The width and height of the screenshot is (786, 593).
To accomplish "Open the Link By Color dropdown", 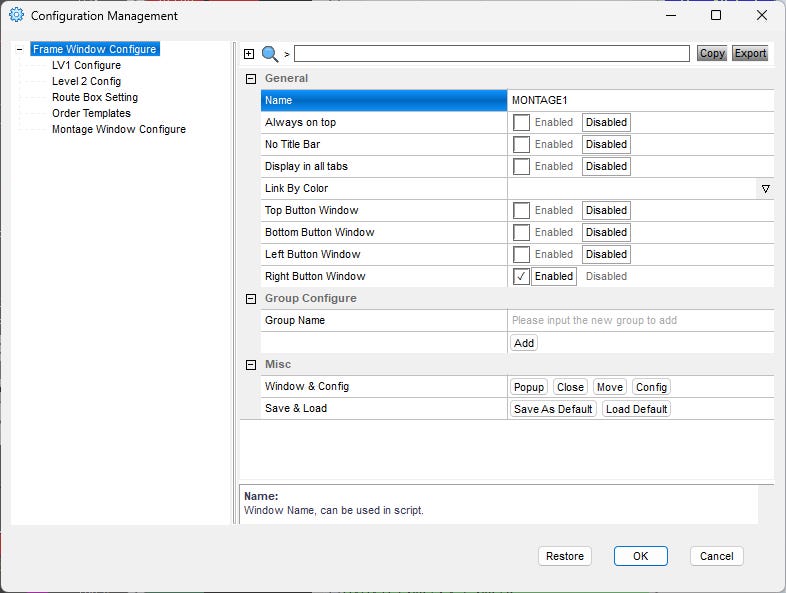I will click(765, 189).
